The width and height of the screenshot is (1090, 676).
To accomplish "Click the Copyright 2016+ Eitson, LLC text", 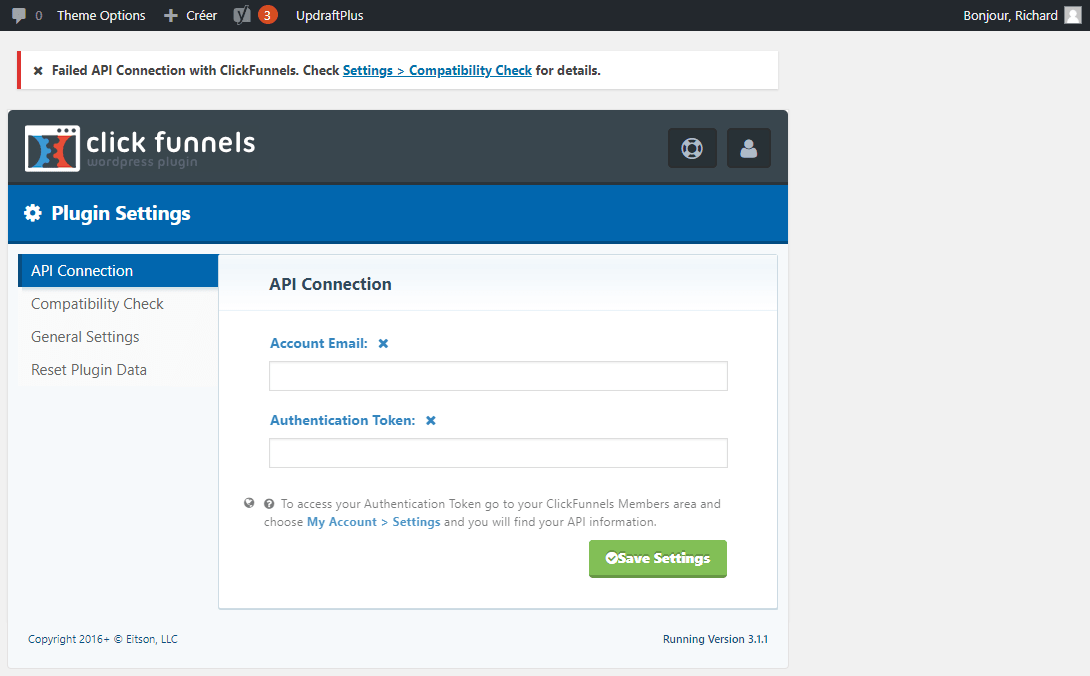I will [x=103, y=639].
